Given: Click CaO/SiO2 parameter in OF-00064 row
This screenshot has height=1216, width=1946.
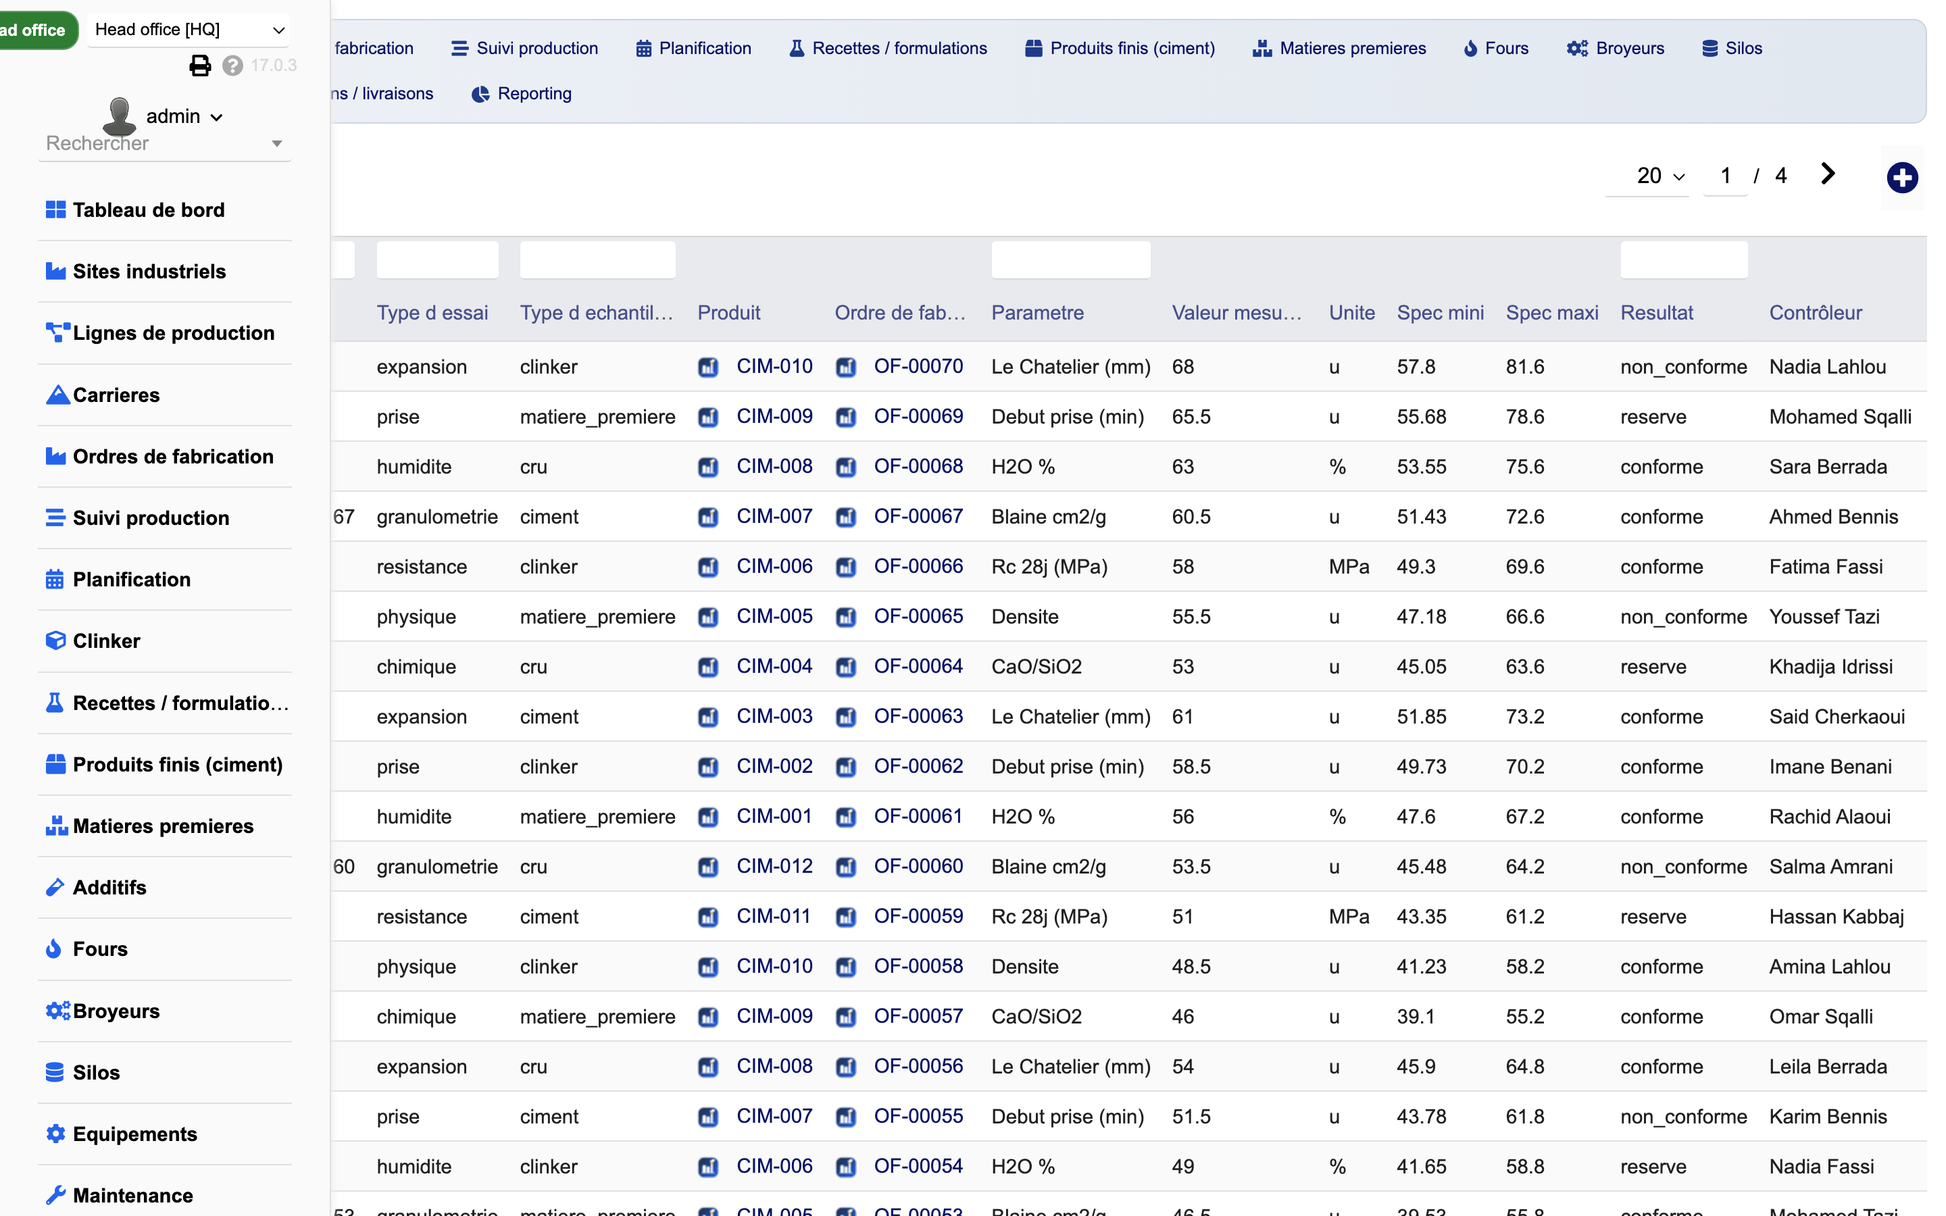Looking at the screenshot, I should pyautogui.click(x=1037, y=667).
